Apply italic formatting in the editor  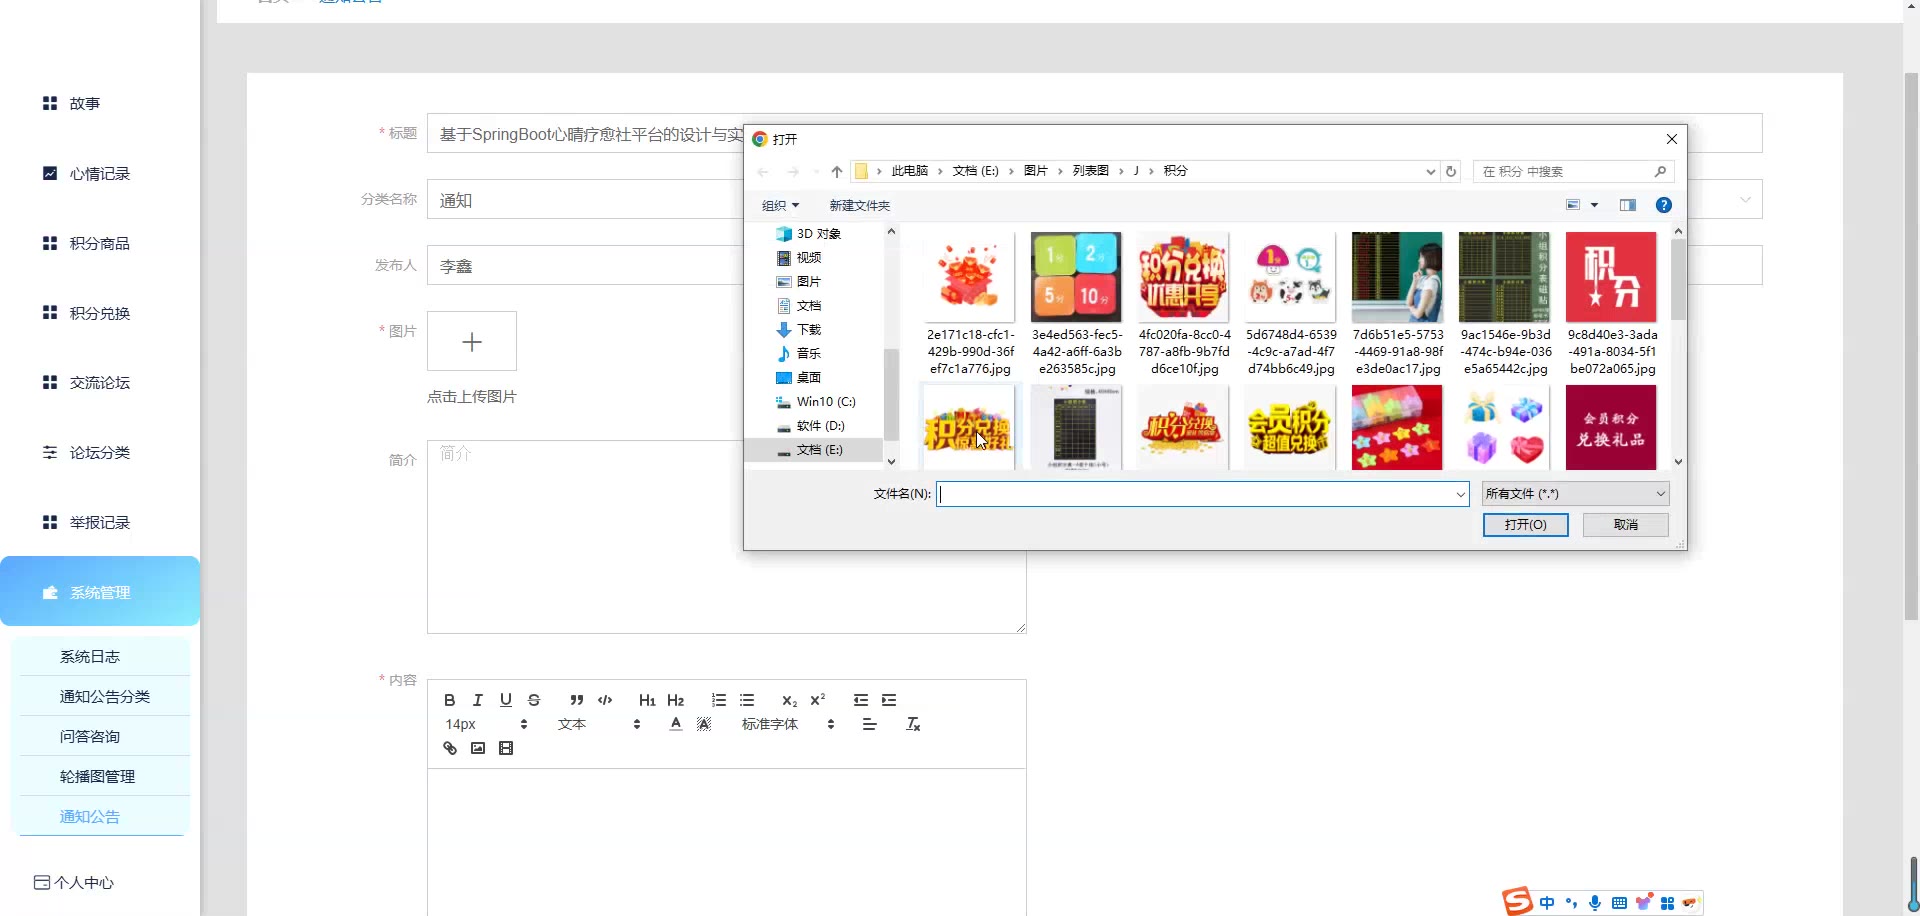coord(478,700)
